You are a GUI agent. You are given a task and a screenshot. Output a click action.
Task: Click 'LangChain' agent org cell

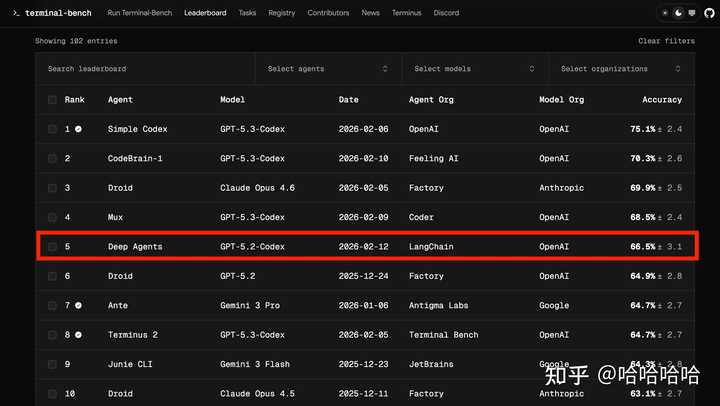pos(431,247)
